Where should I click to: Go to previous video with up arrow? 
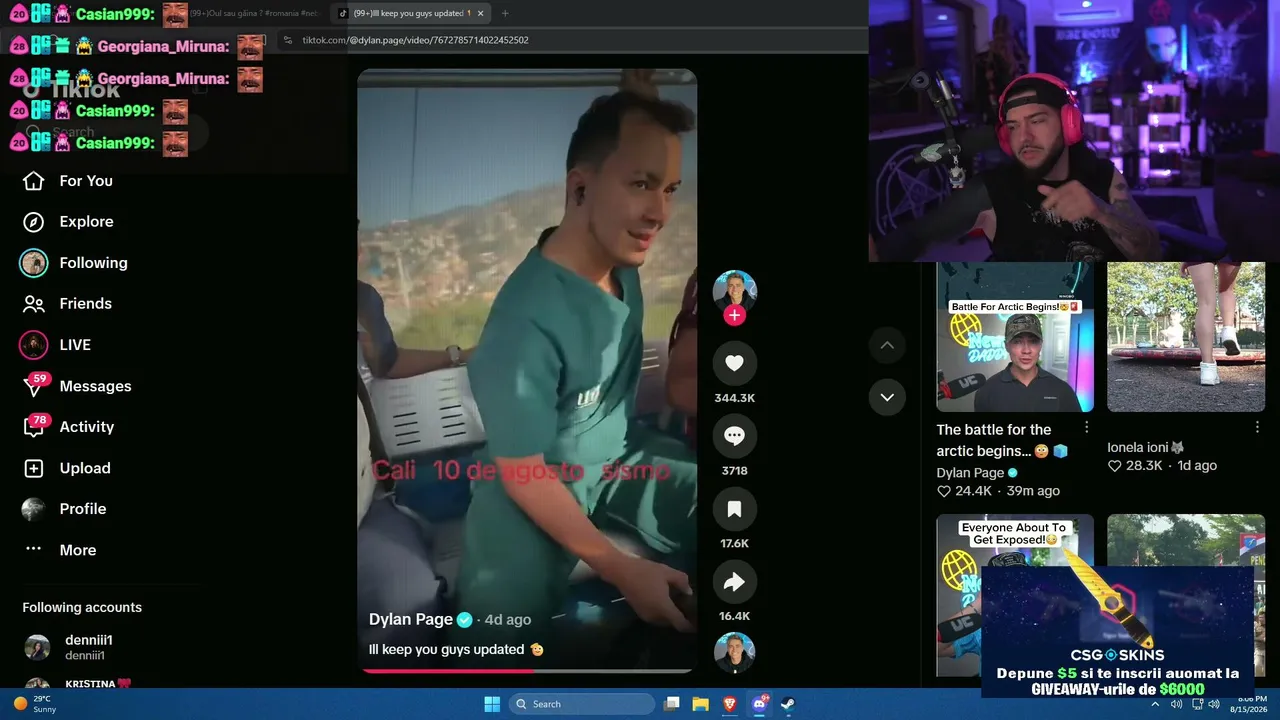coord(887,346)
